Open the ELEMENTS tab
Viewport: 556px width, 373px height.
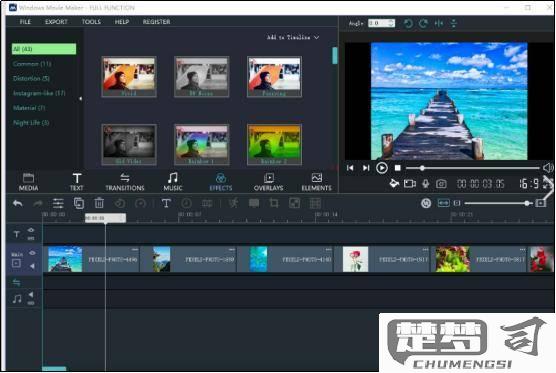[x=316, y=182]
